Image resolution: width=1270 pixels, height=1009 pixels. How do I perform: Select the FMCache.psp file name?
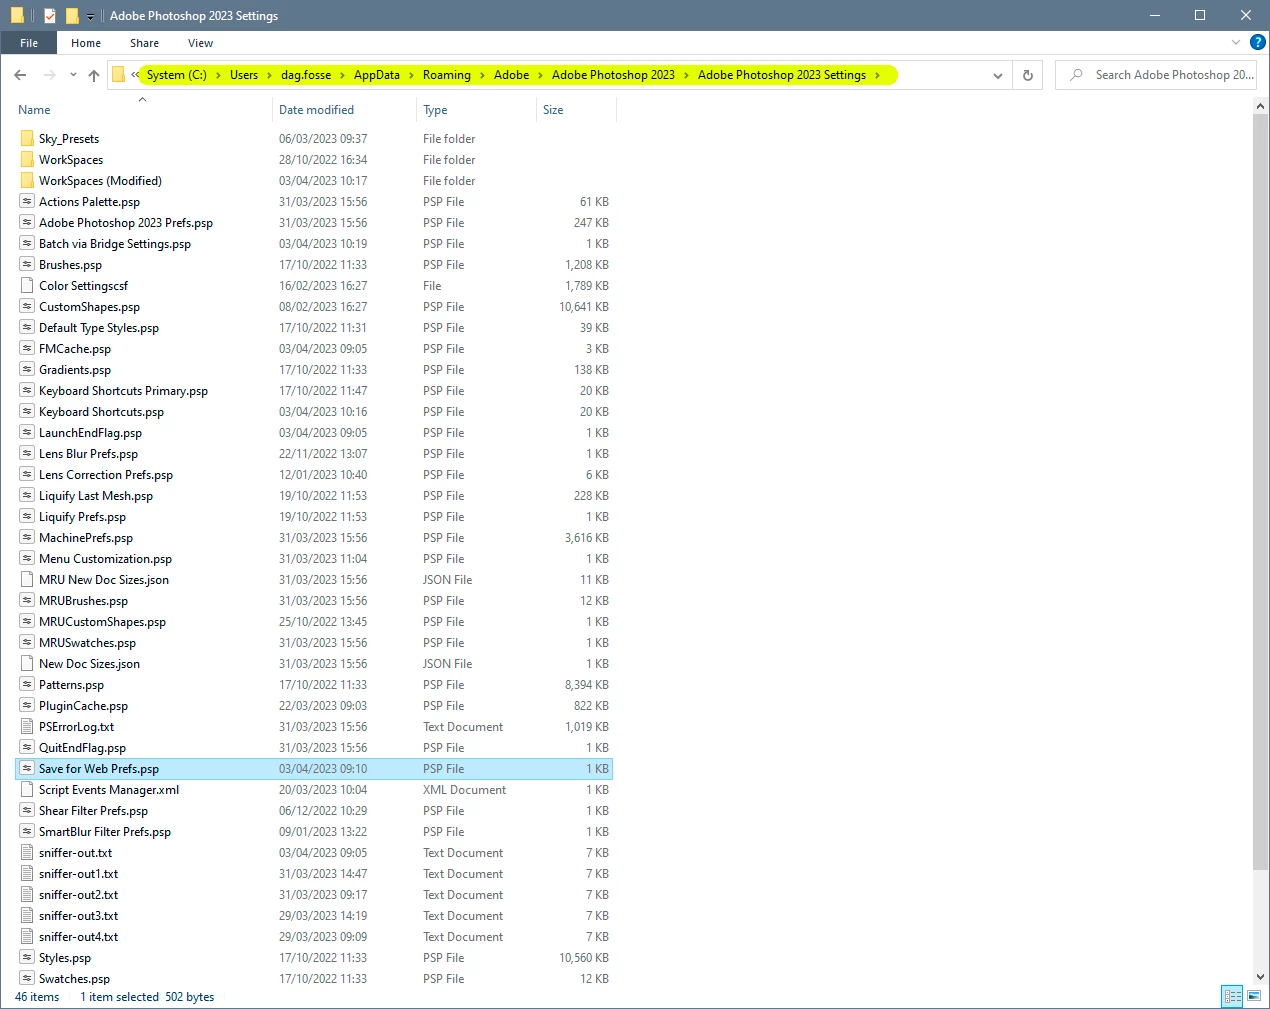coord(75,349)
